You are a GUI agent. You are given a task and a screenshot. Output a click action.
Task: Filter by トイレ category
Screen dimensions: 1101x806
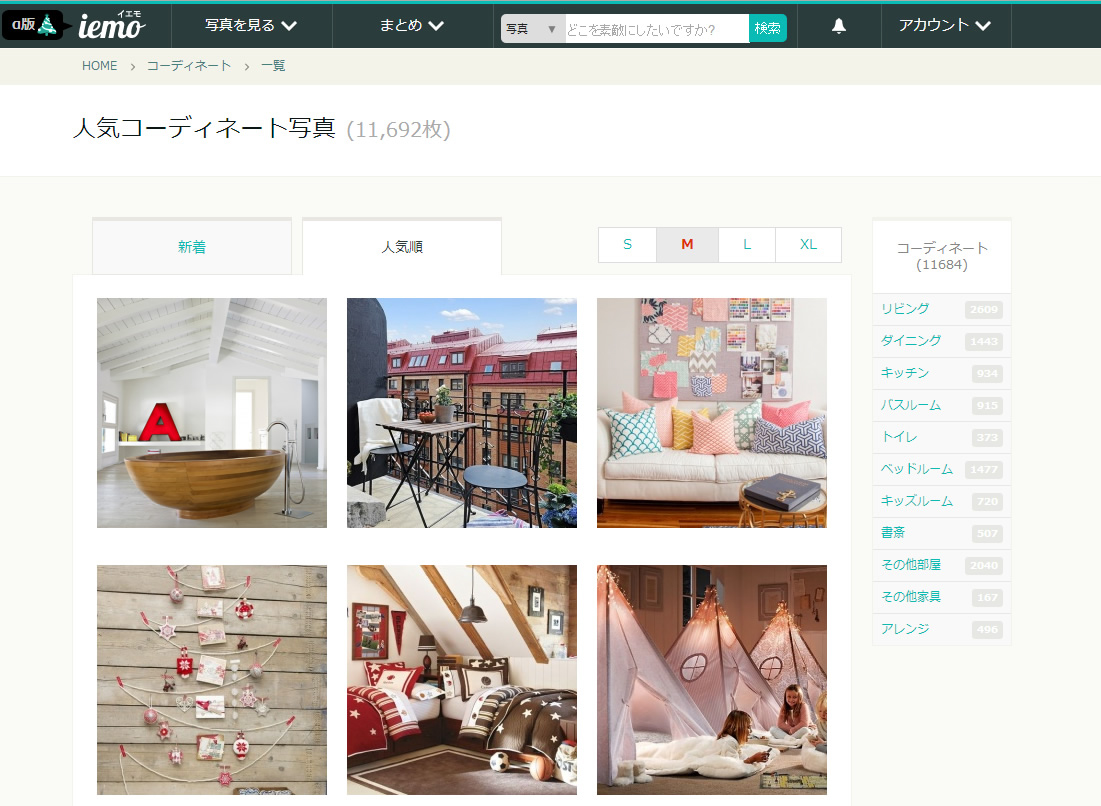(x=899, y=437)
